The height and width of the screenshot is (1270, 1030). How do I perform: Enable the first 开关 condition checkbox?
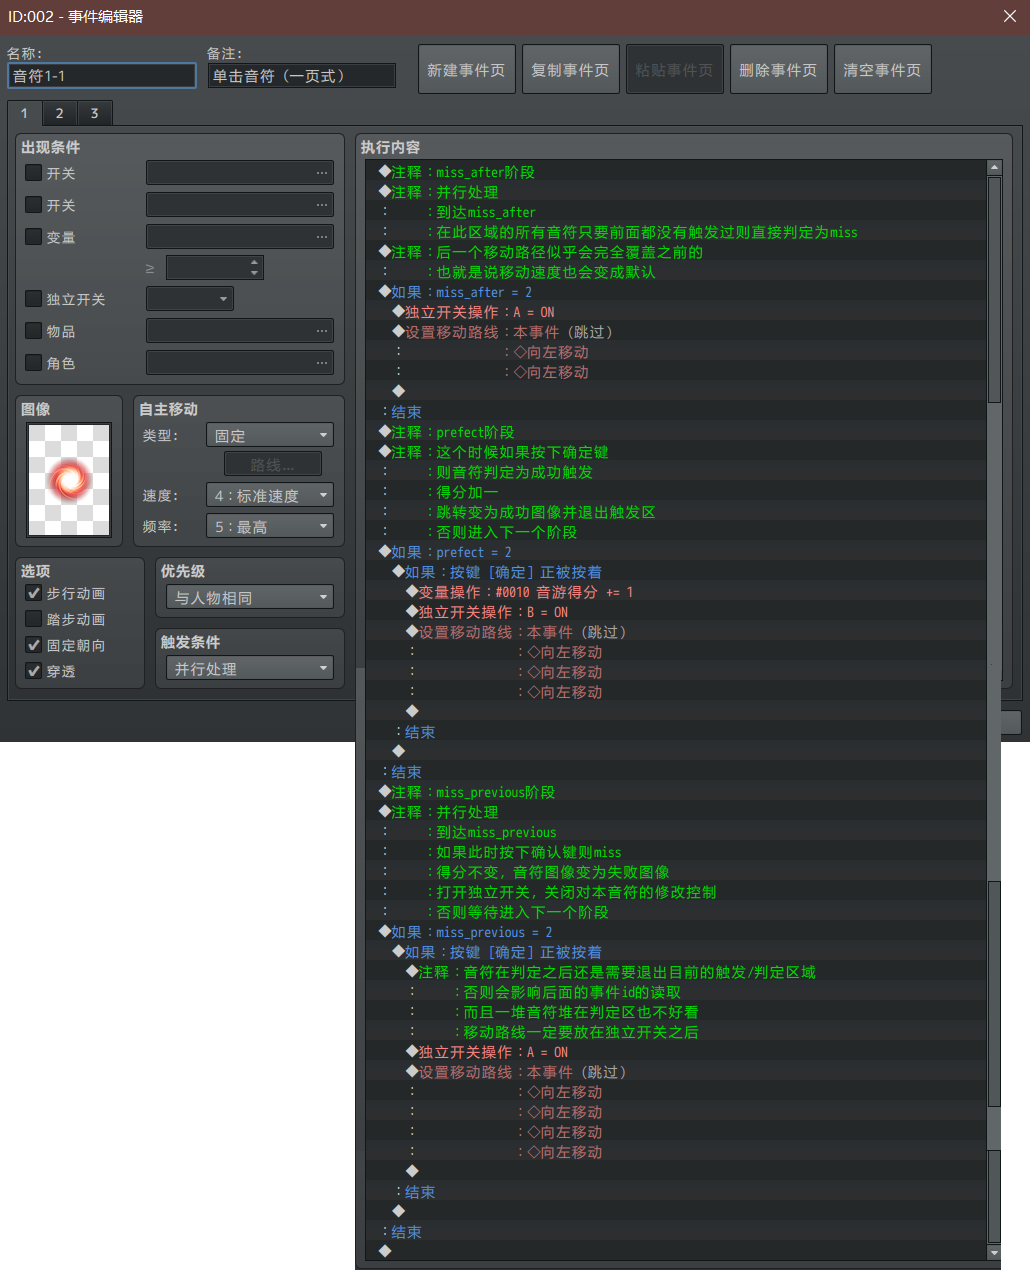pos(34,173)
